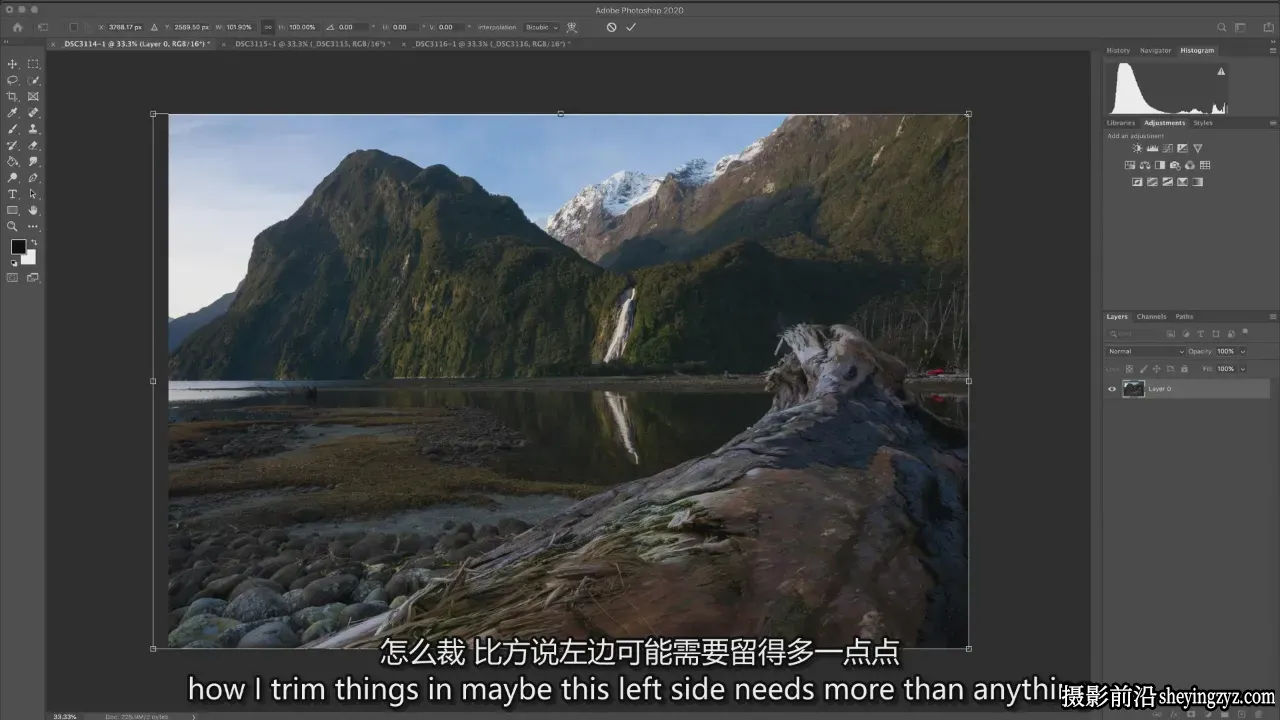Add a Brightness/Contrast adjustment
This screenshot has width=1280, height=720.
(x=1137, y=149)
